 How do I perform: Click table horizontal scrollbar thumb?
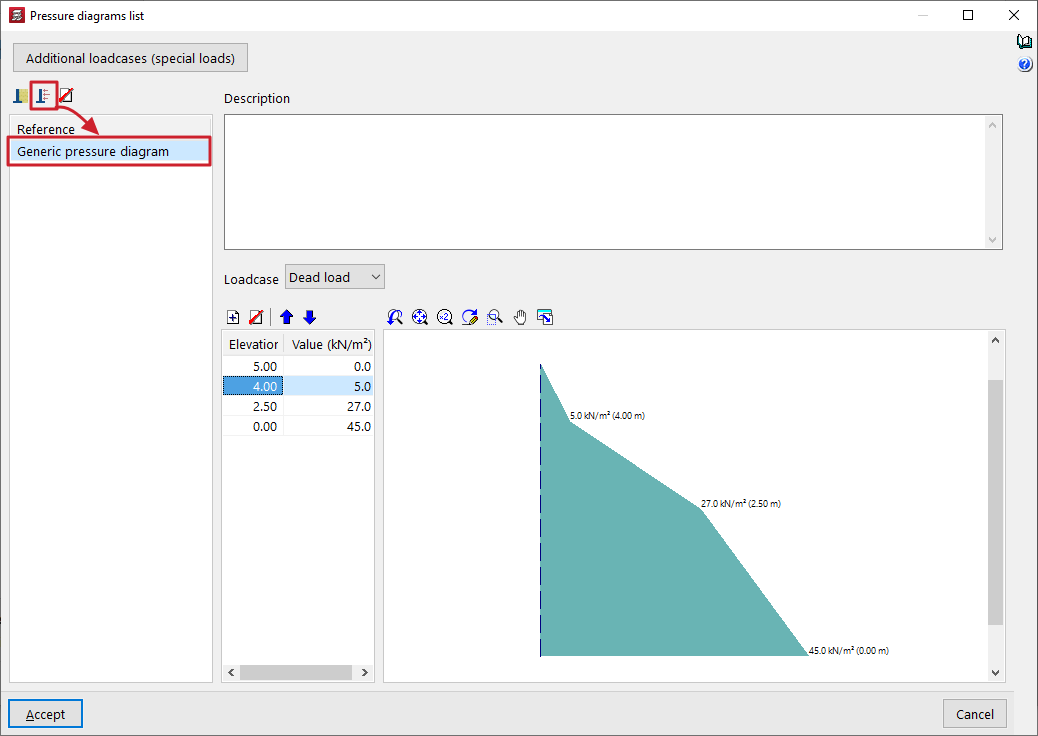[296, 672]
